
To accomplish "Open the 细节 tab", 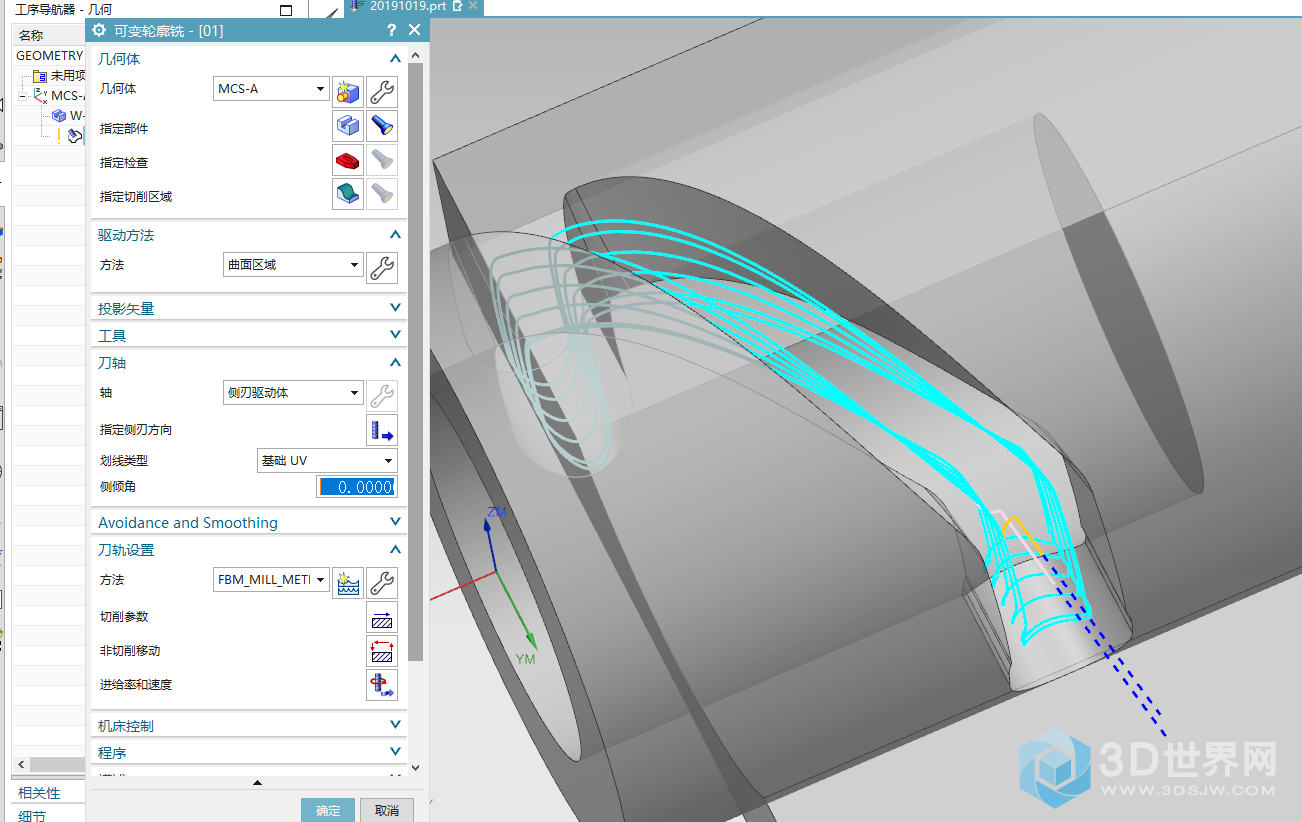I will (x=32, y=815).
